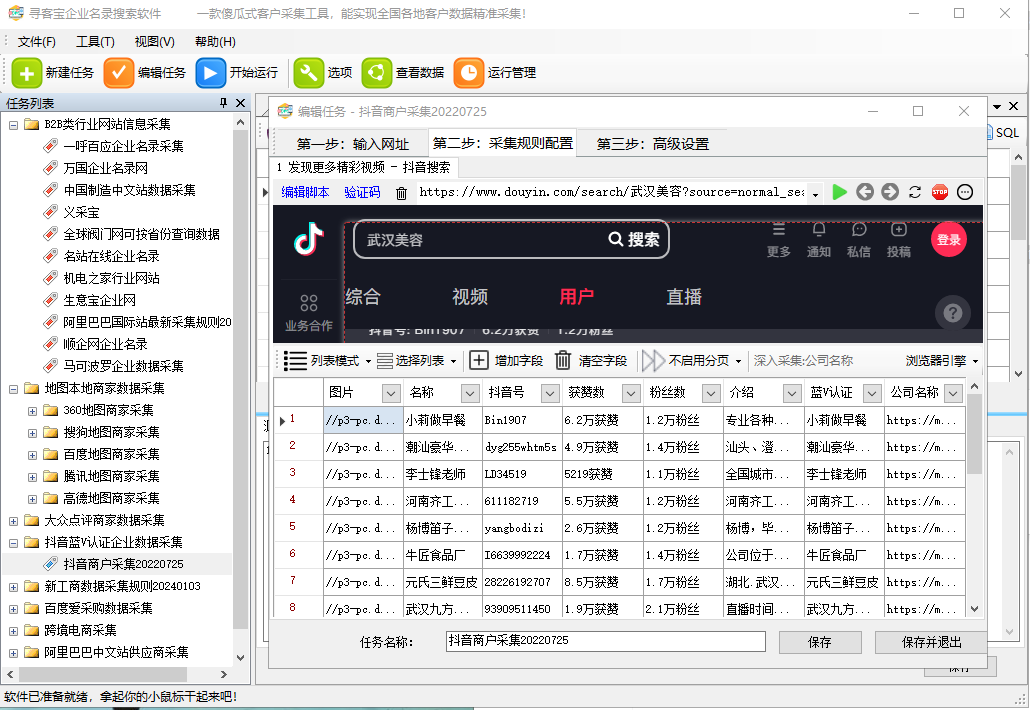Screen dimensions: 1030x710
Task: Click the 保存并退出 button
Action: pos(930,642)
